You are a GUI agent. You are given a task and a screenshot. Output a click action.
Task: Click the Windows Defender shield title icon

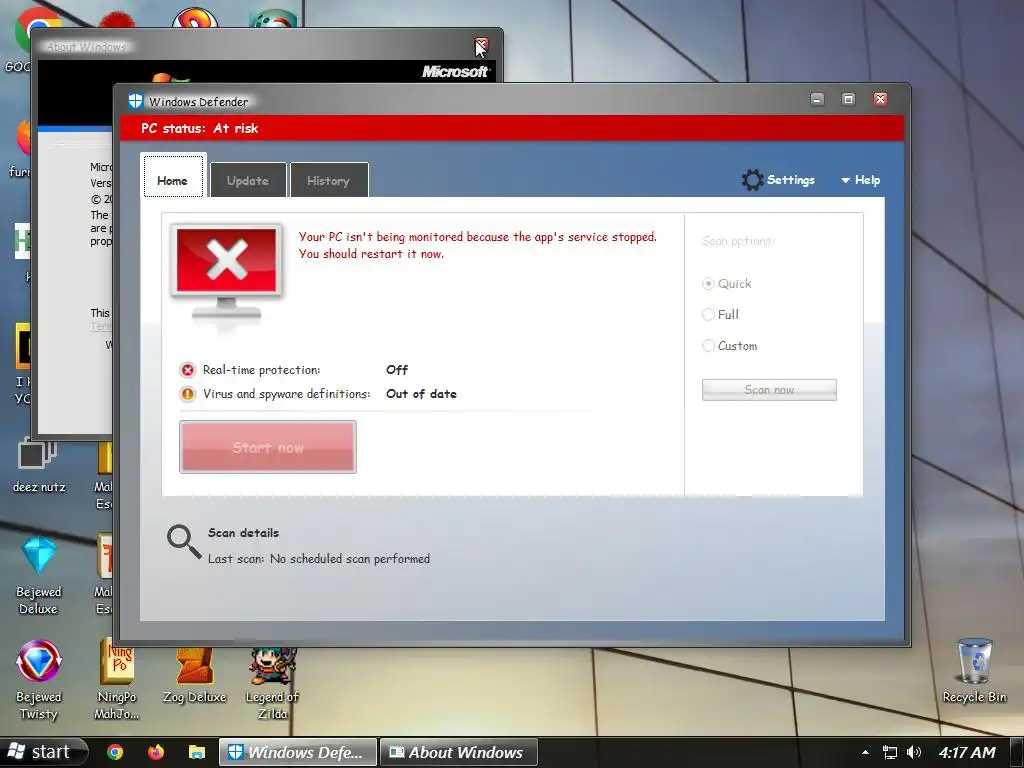(135, 101)
